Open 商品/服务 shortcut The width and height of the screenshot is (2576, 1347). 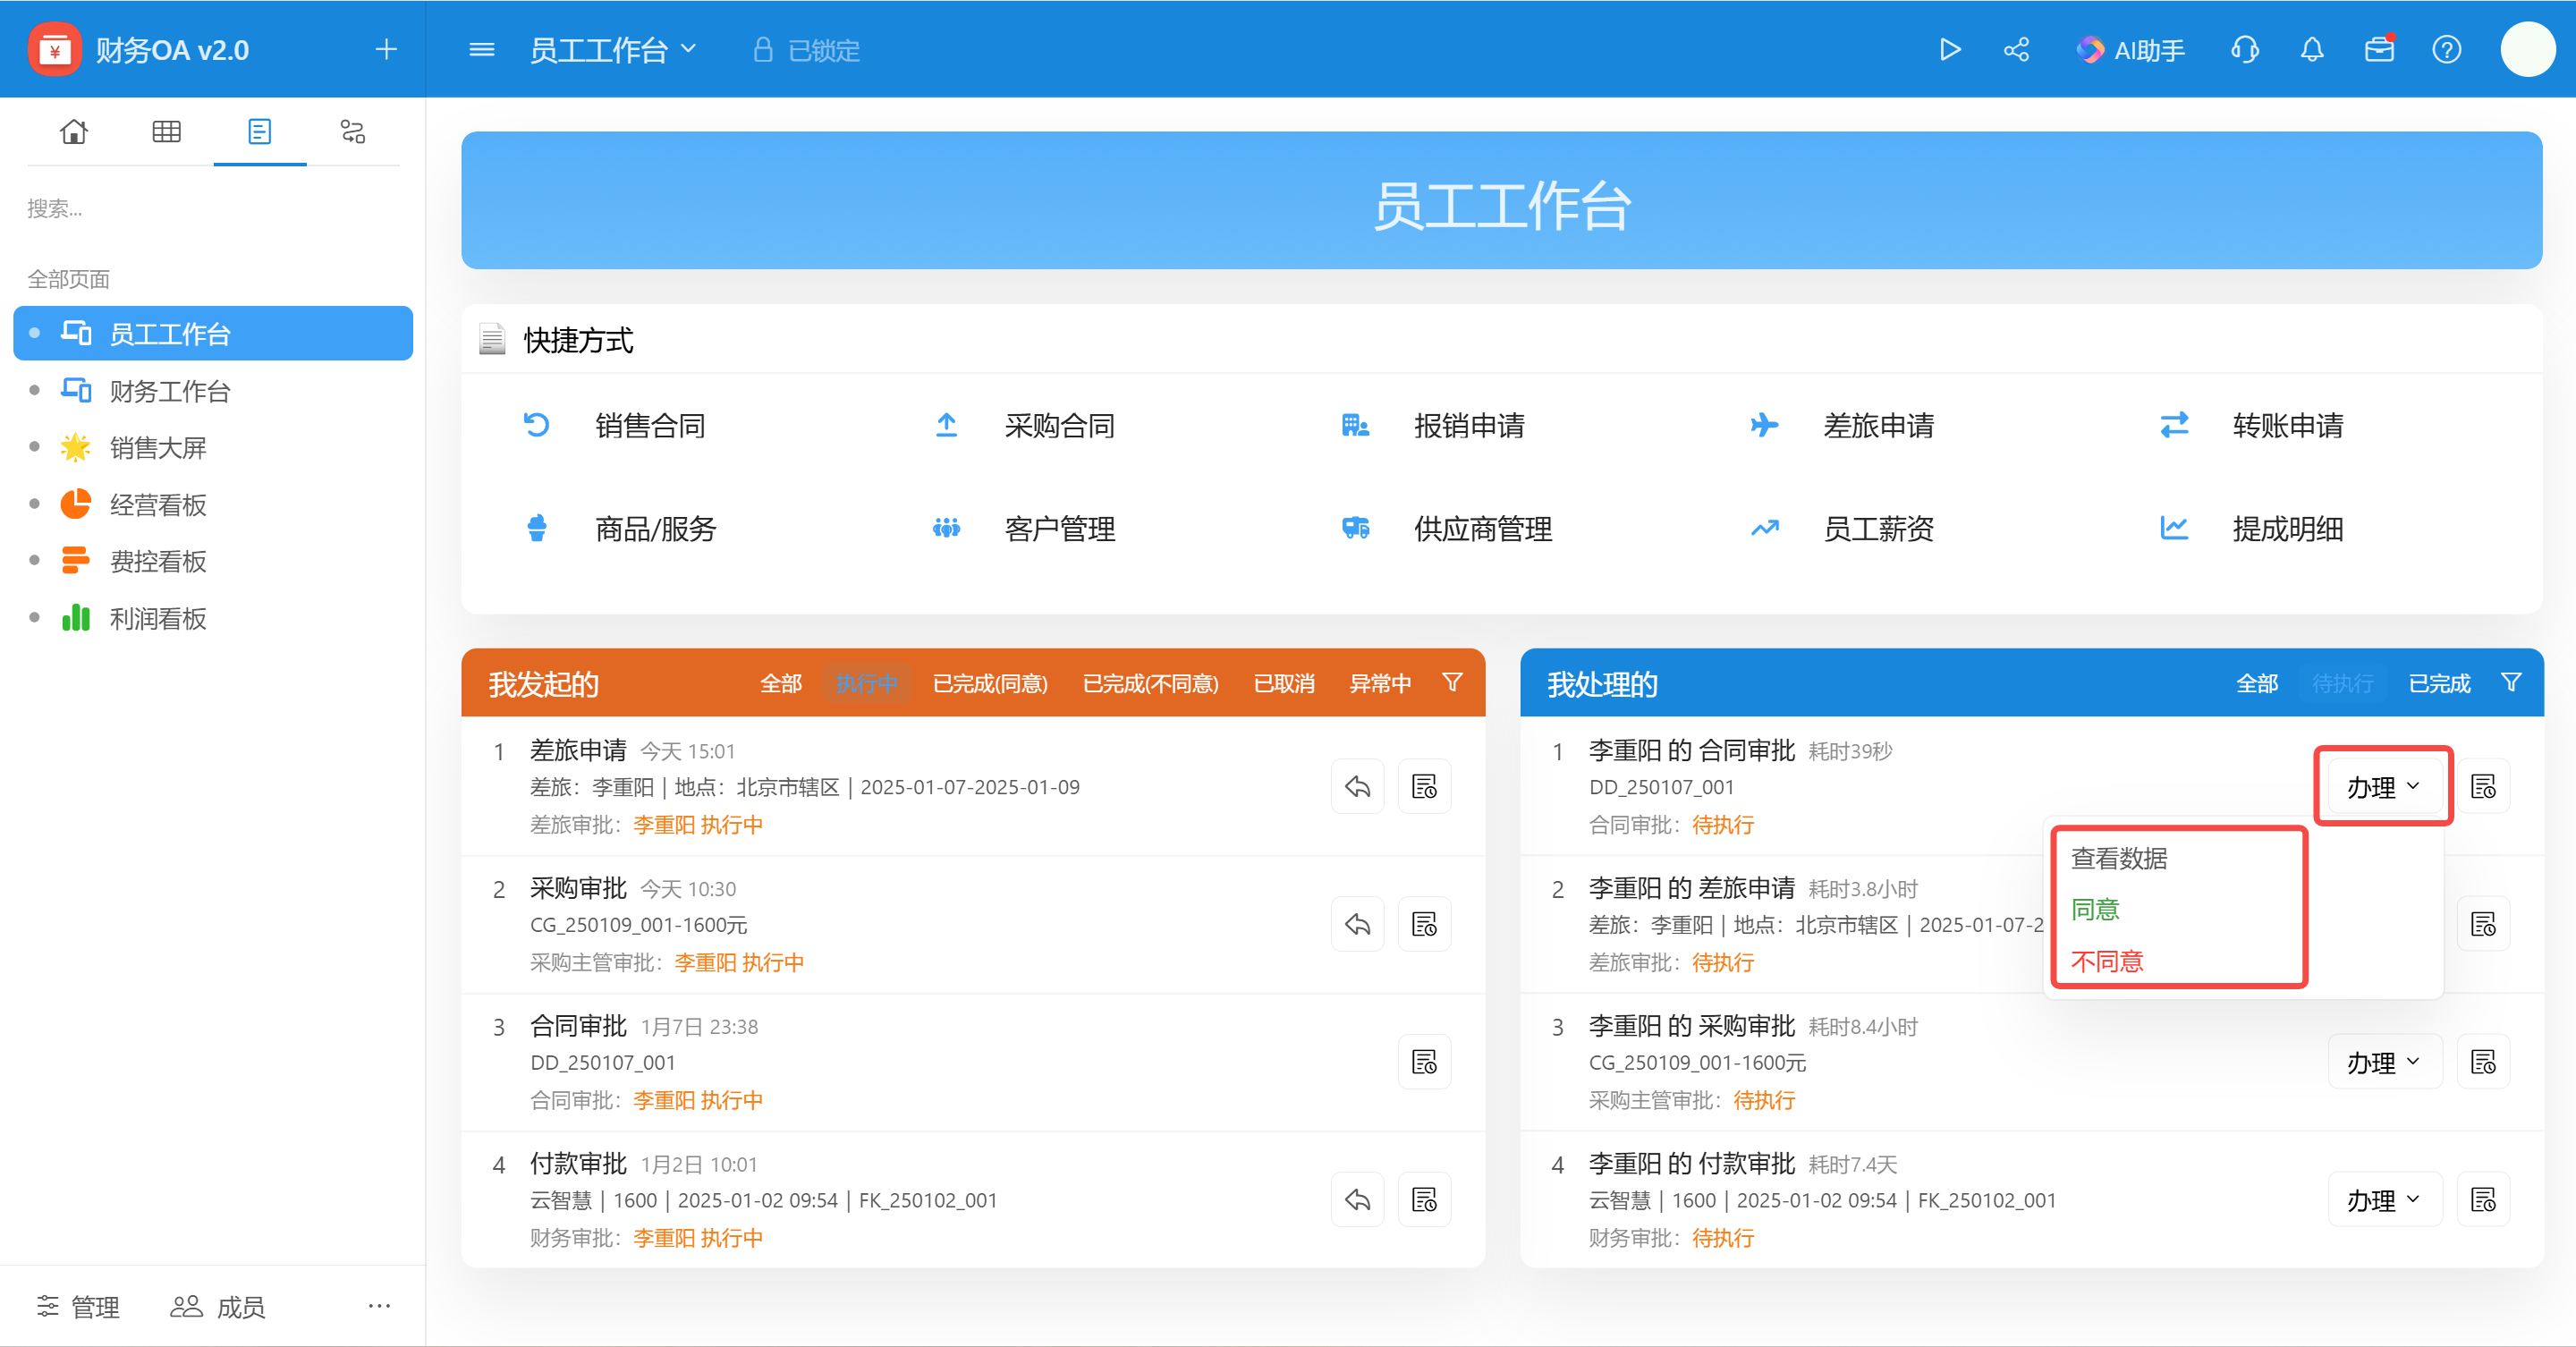(x=621, y=529)
